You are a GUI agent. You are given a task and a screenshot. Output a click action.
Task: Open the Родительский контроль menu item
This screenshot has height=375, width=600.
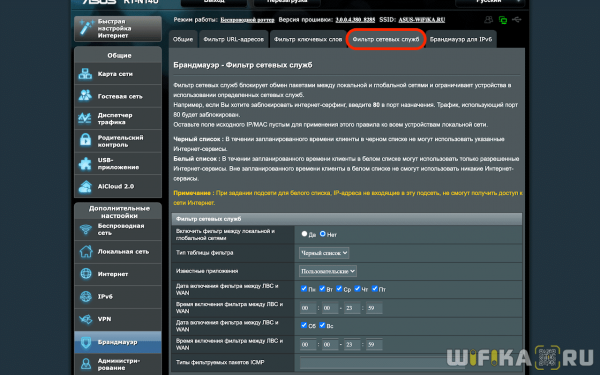point(118,141)
